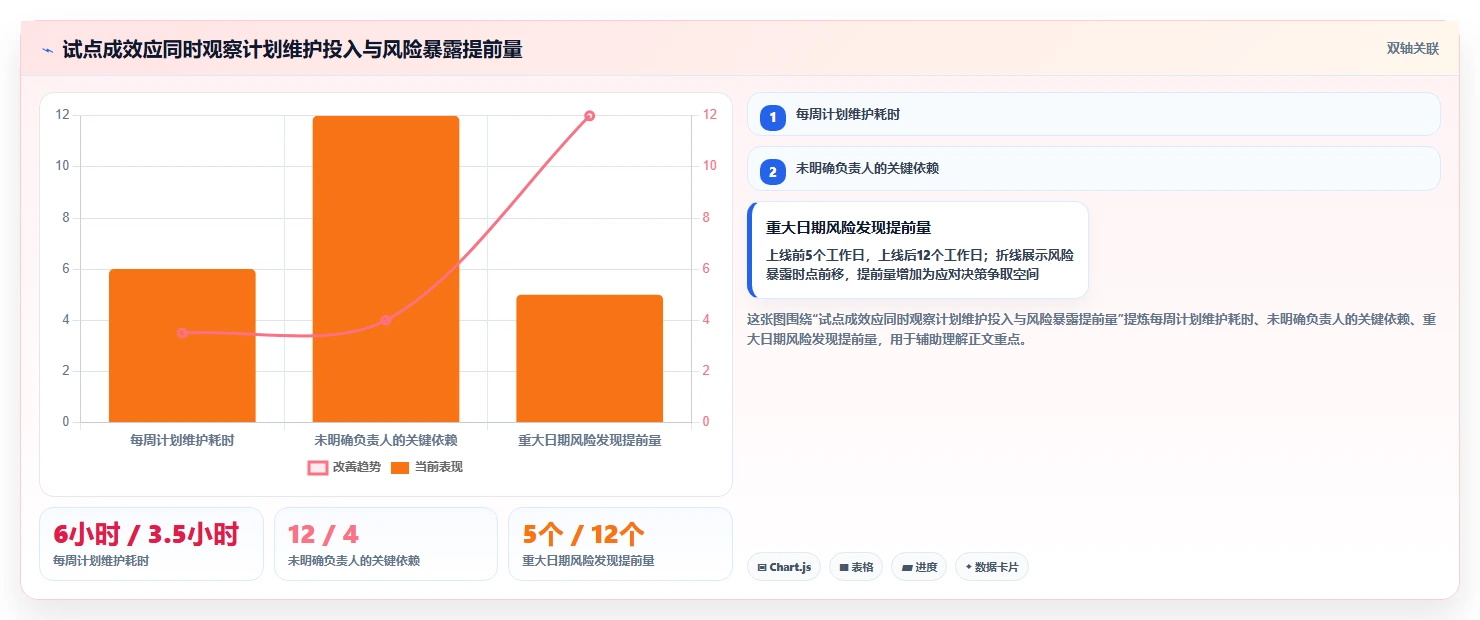Select list item 2 未明确负责人的关键依赖
Image resolution: width=1480 pixels, height=620 pixels.
point(1093,168)
